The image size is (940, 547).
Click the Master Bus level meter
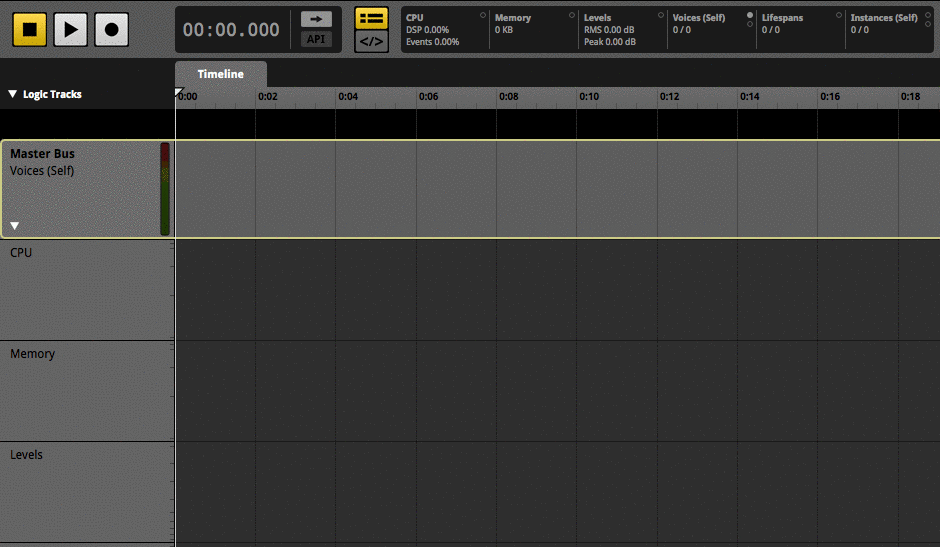165,189
